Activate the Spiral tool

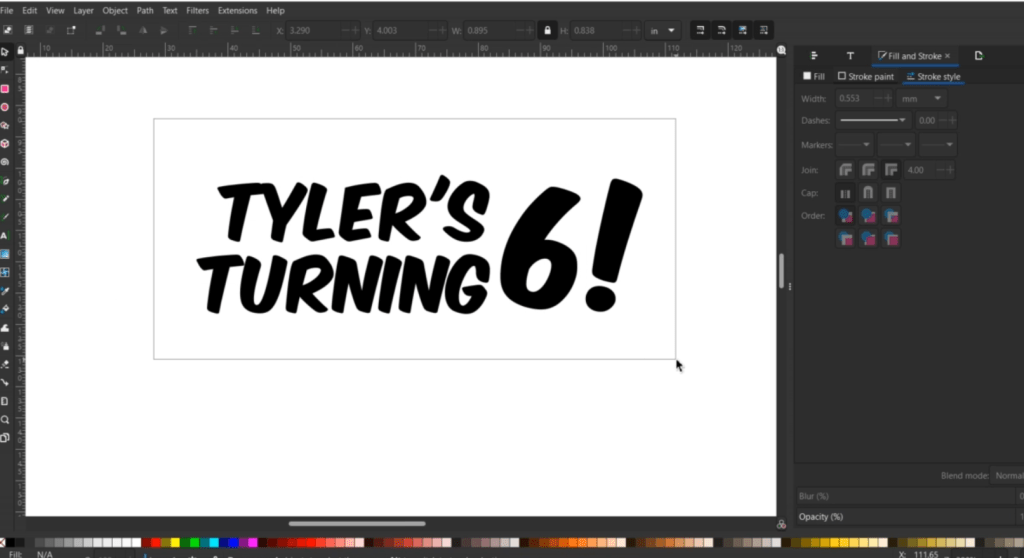pyautogui.click(x=5, y=161)
